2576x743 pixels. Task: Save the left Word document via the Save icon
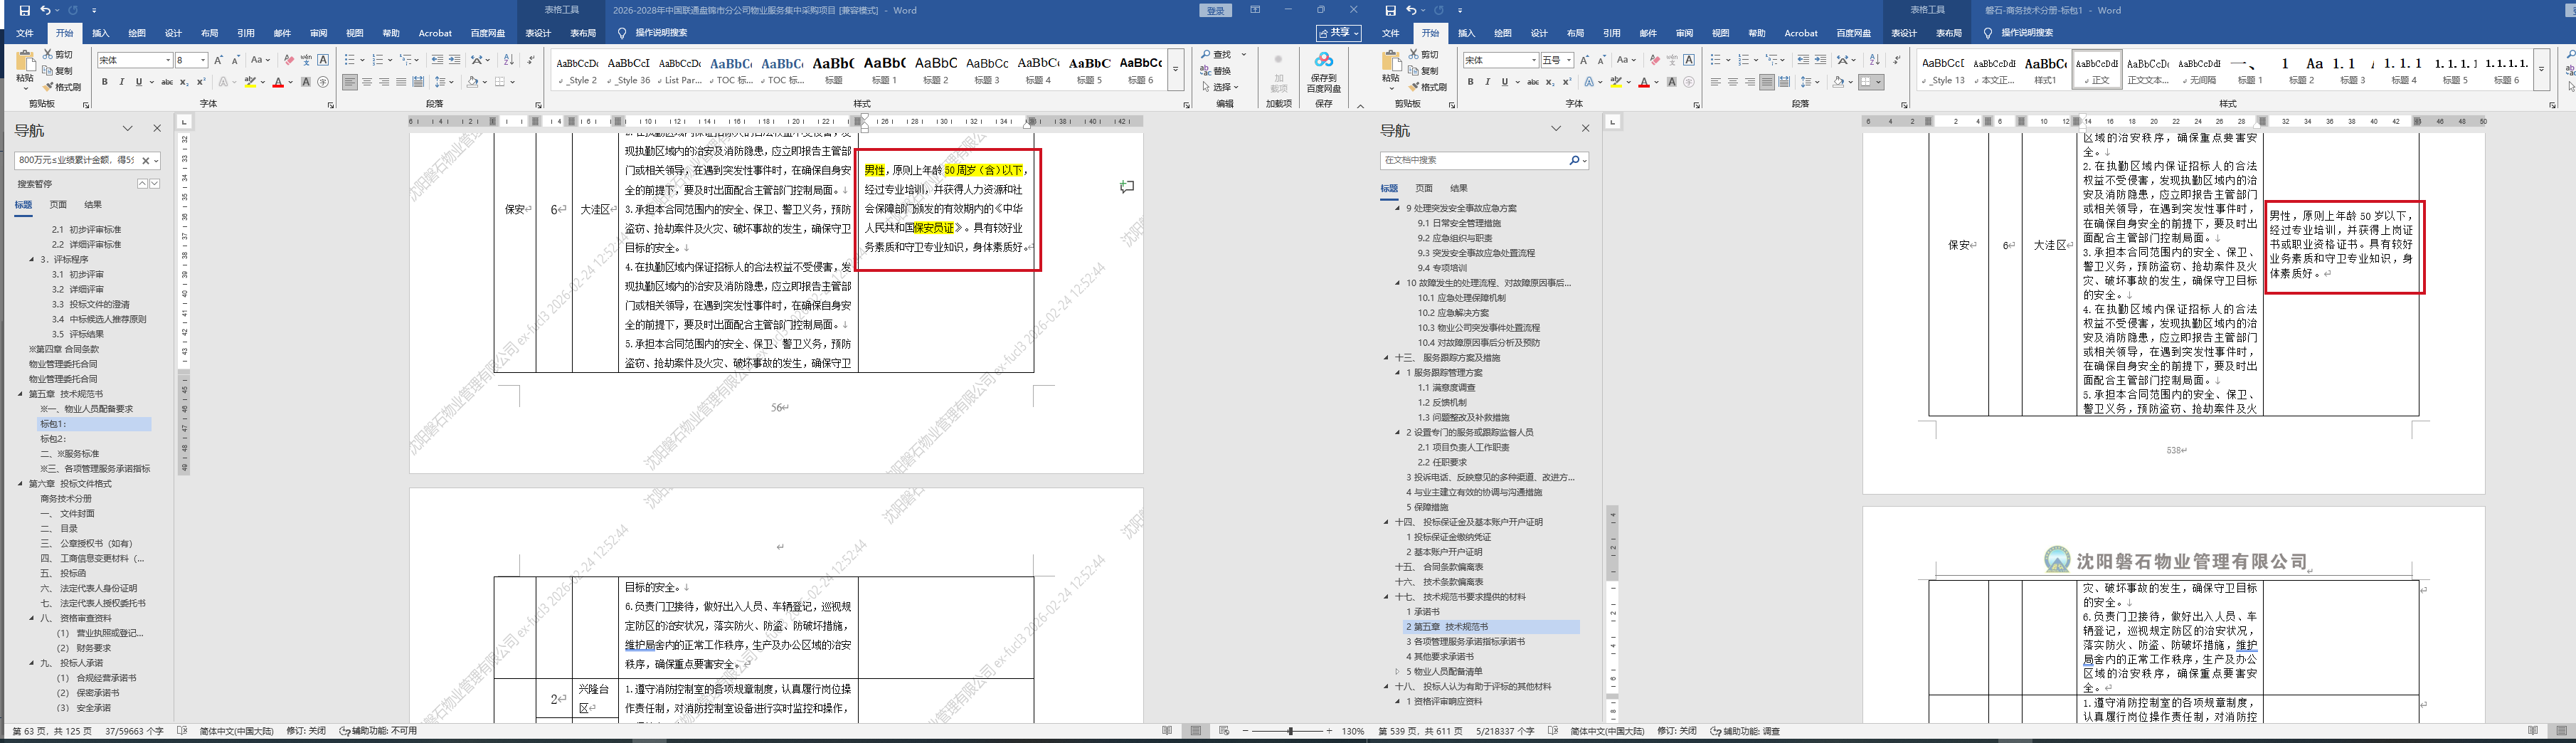[25, 10]
